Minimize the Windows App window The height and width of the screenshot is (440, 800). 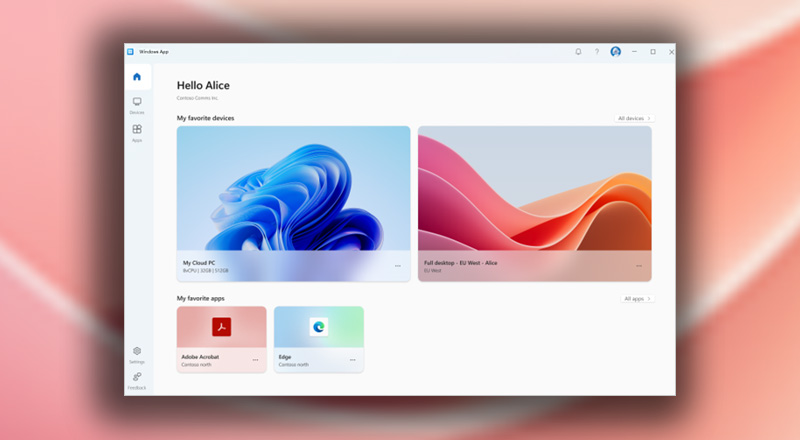[x=634, y=52]
